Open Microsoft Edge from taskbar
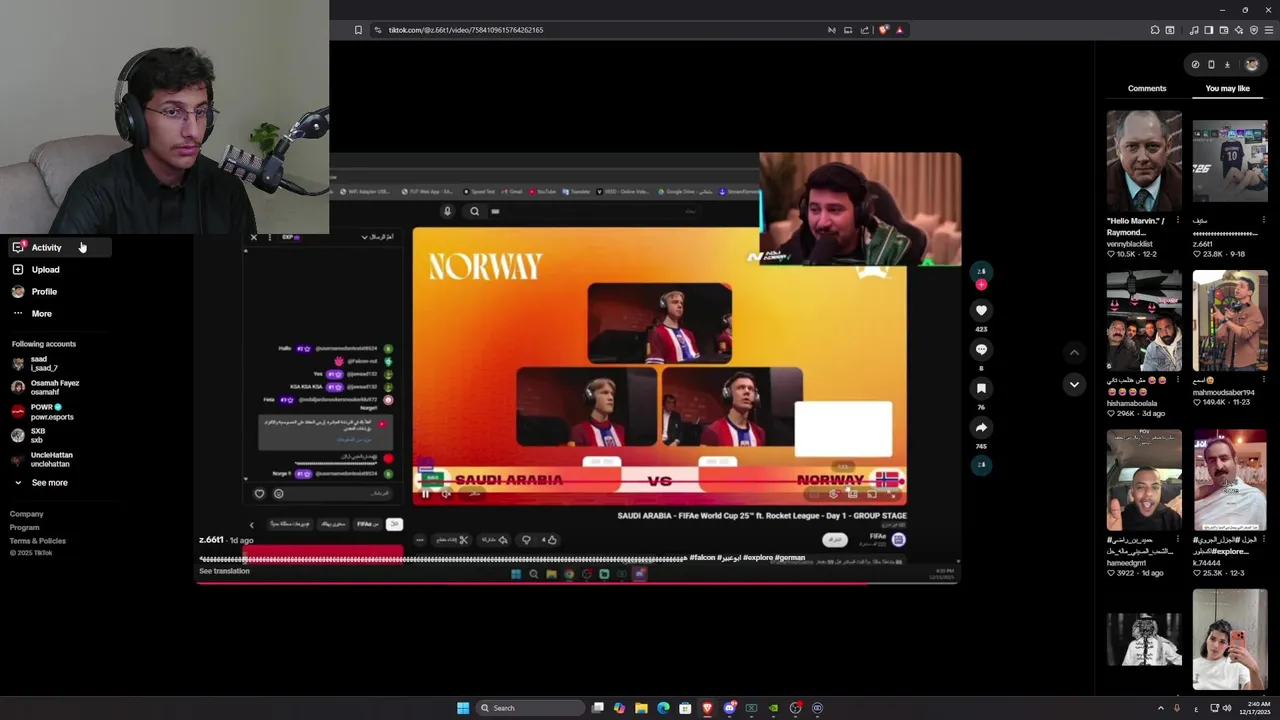The height and width of the screenshot is (720, 1280). coord(663,708)
